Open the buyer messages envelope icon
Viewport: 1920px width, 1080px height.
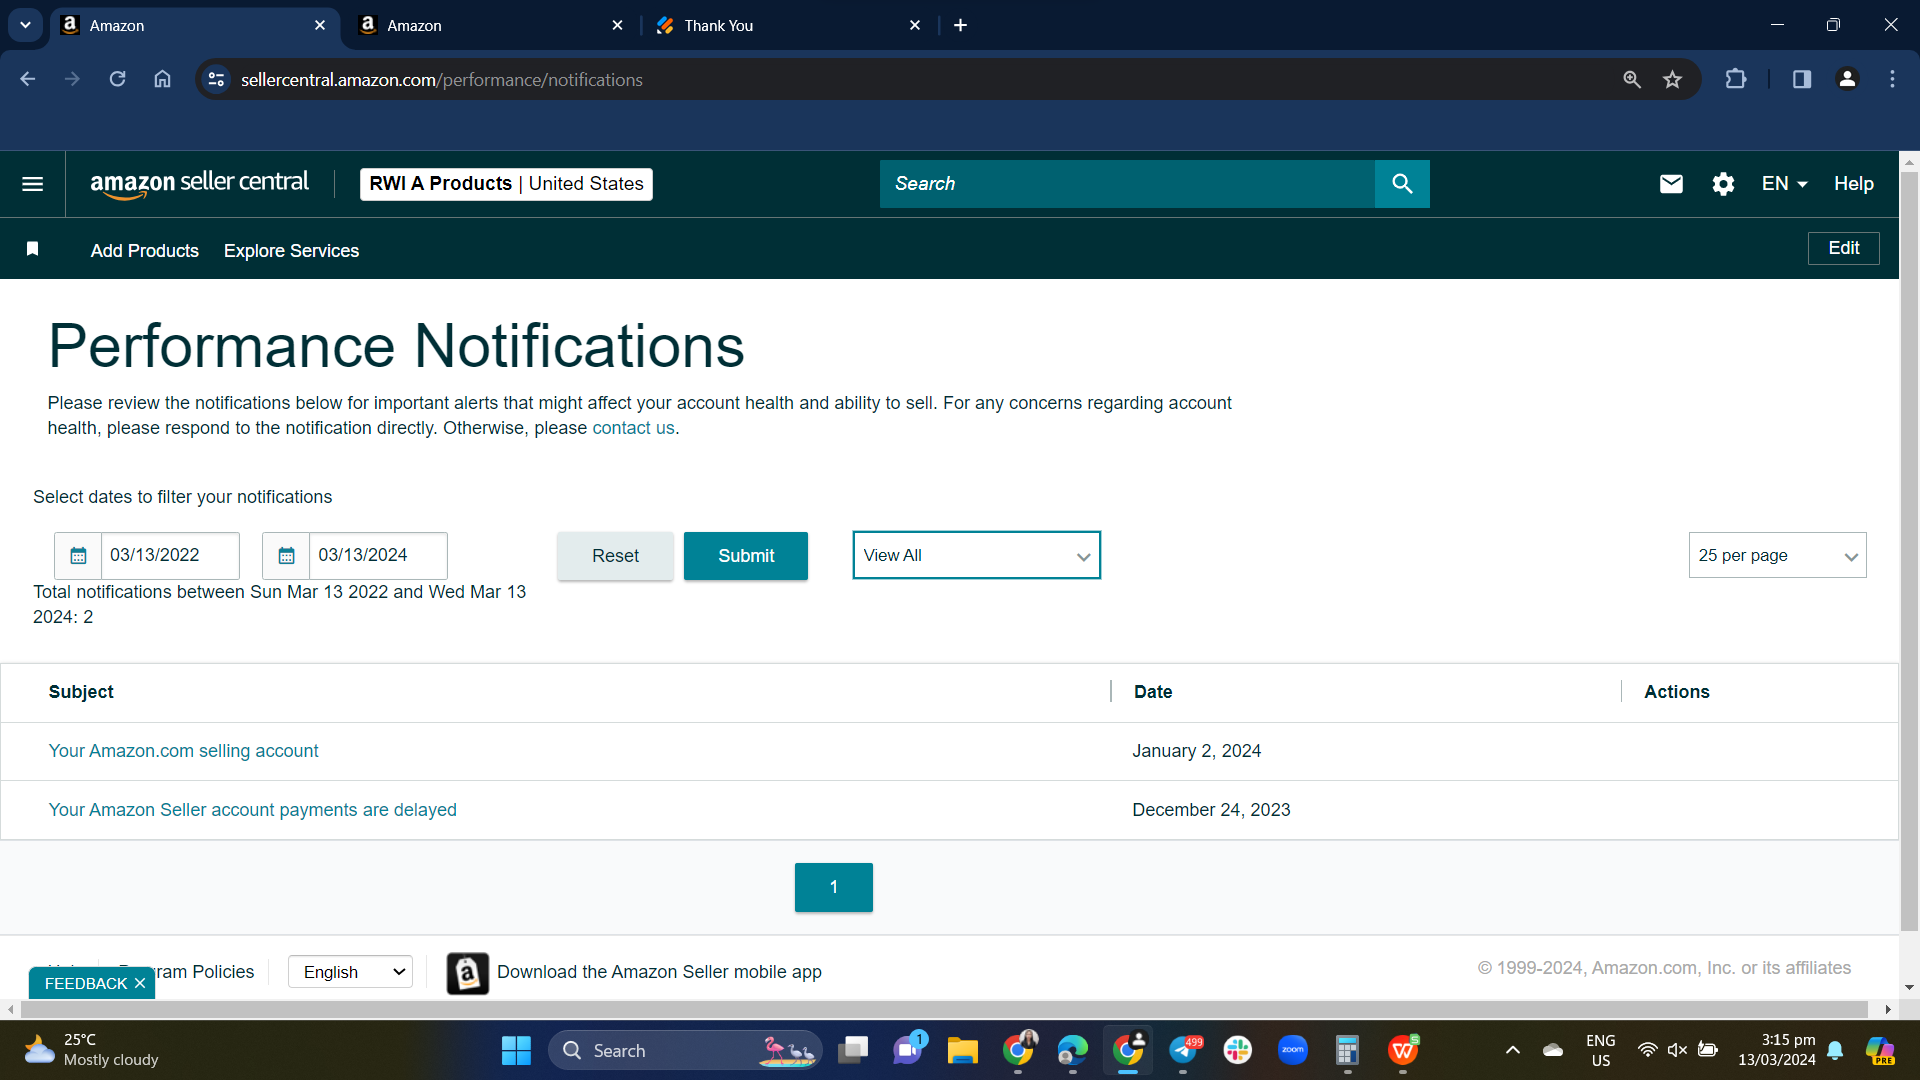click(x=1671, y=184)
